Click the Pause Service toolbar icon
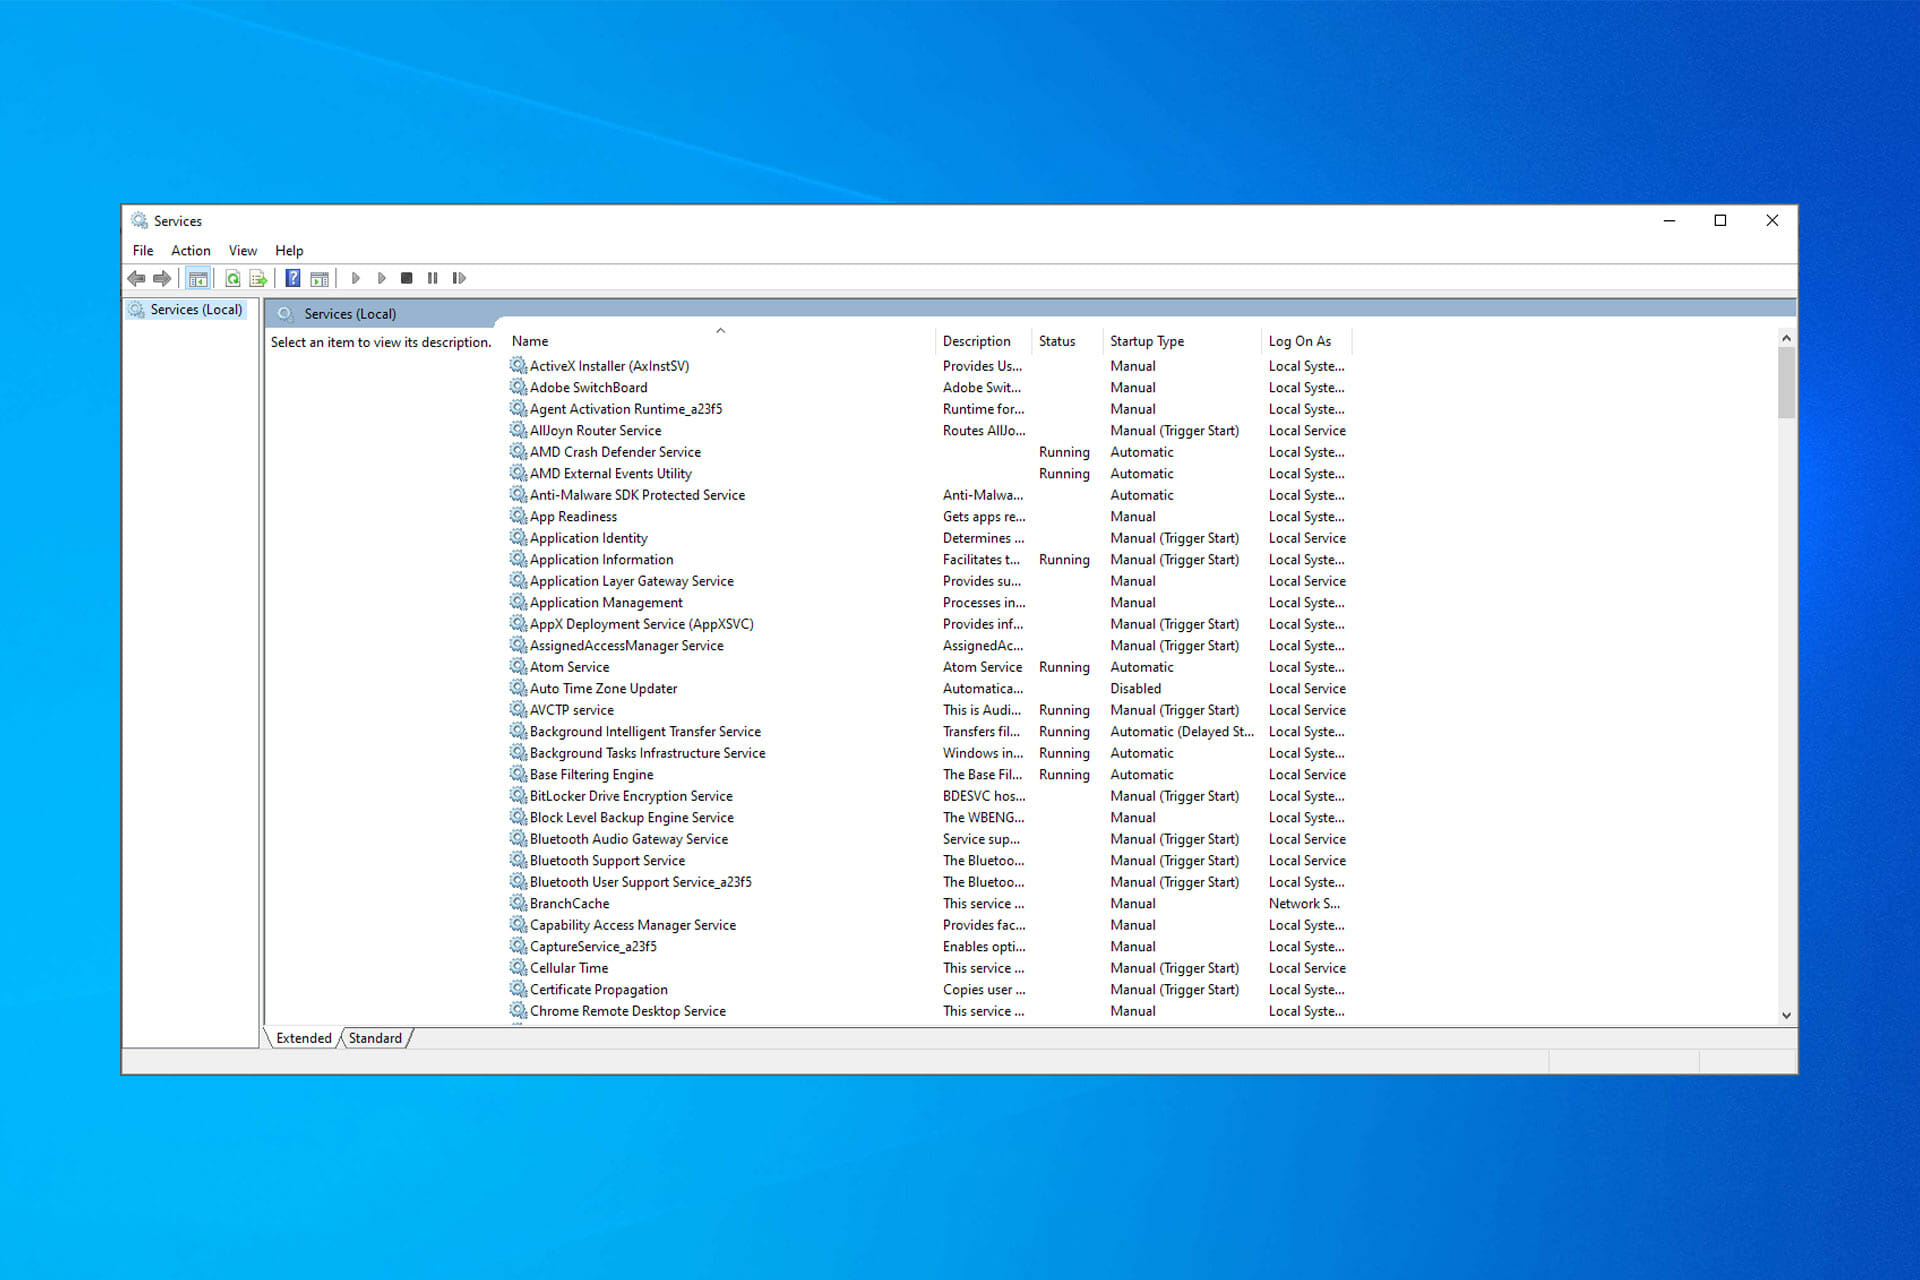 [432, 278]
